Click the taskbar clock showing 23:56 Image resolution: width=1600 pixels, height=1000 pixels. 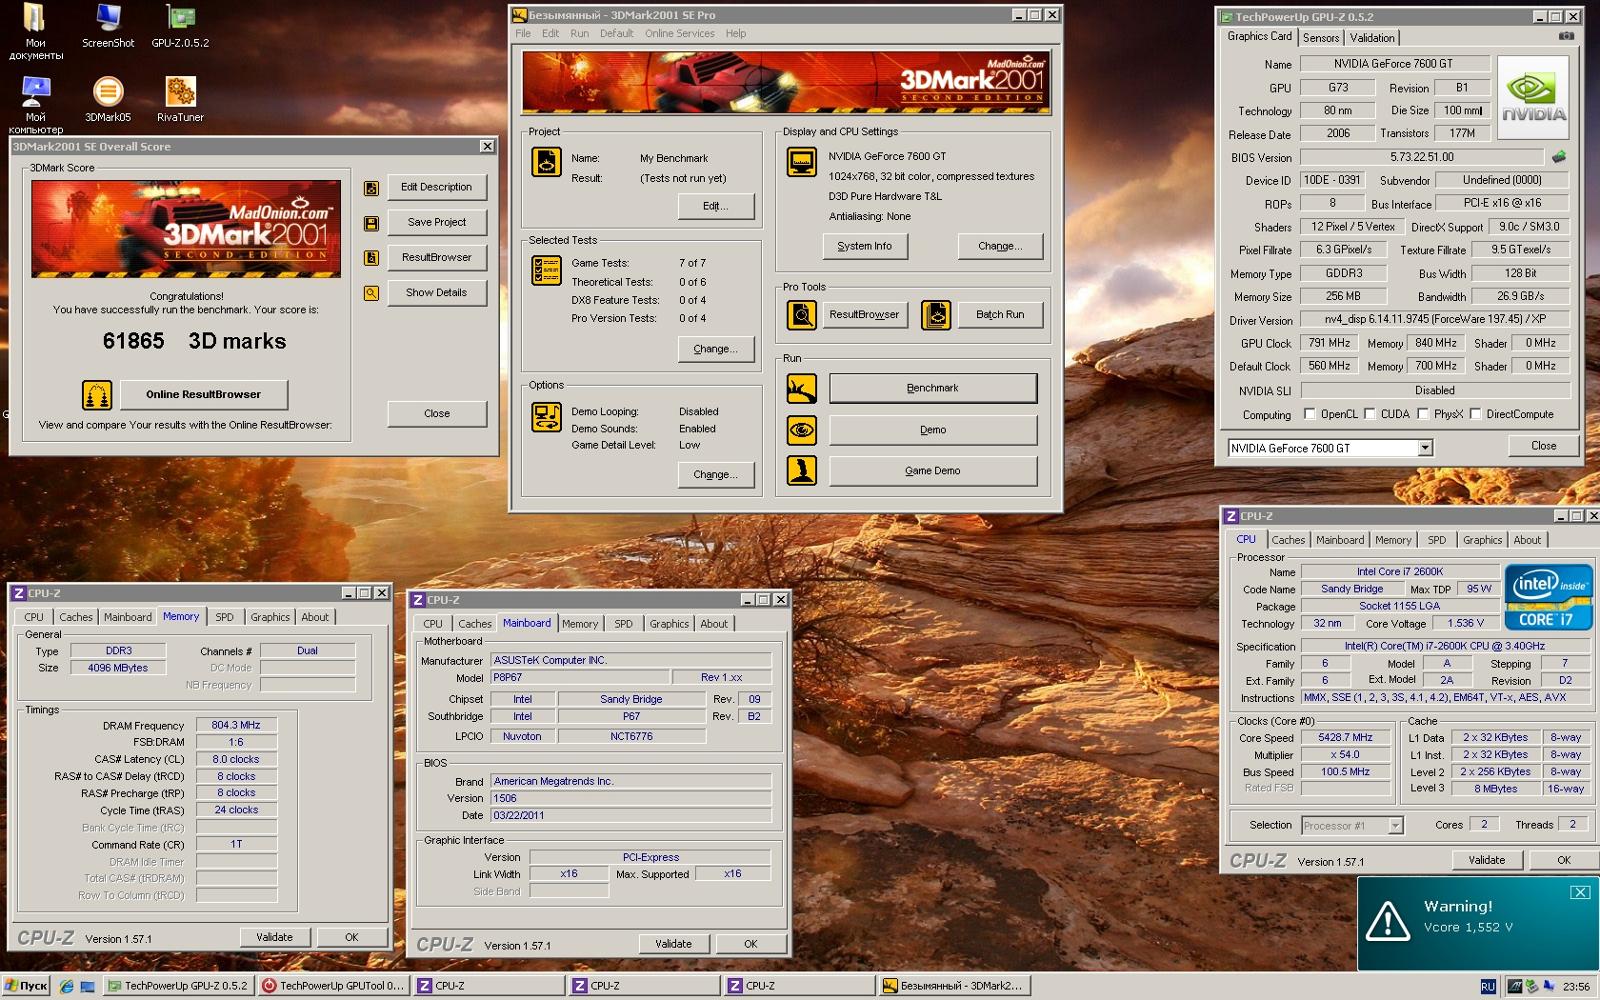1576,986
